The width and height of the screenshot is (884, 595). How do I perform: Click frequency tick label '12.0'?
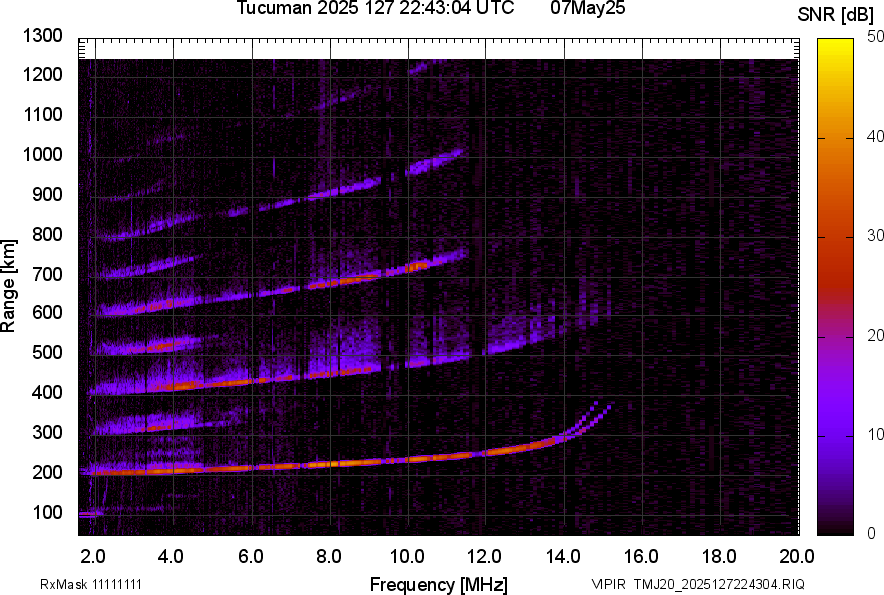tap(484, 557)
